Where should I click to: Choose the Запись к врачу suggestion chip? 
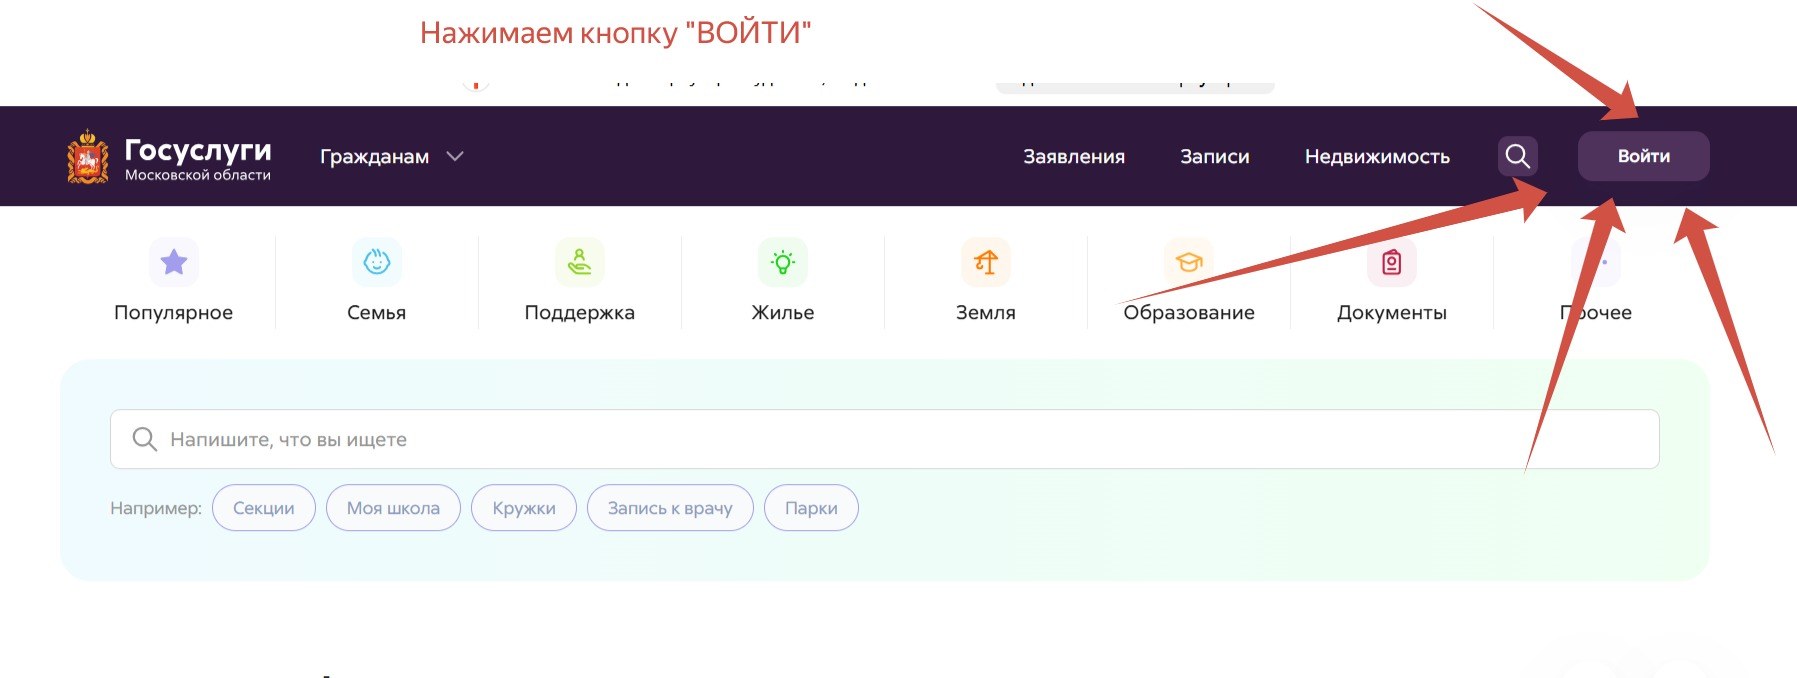tap(670, 508)
